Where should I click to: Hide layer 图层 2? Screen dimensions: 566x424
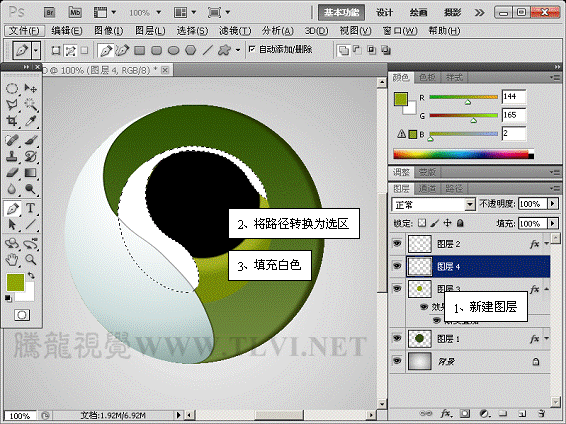coord(397,243)
